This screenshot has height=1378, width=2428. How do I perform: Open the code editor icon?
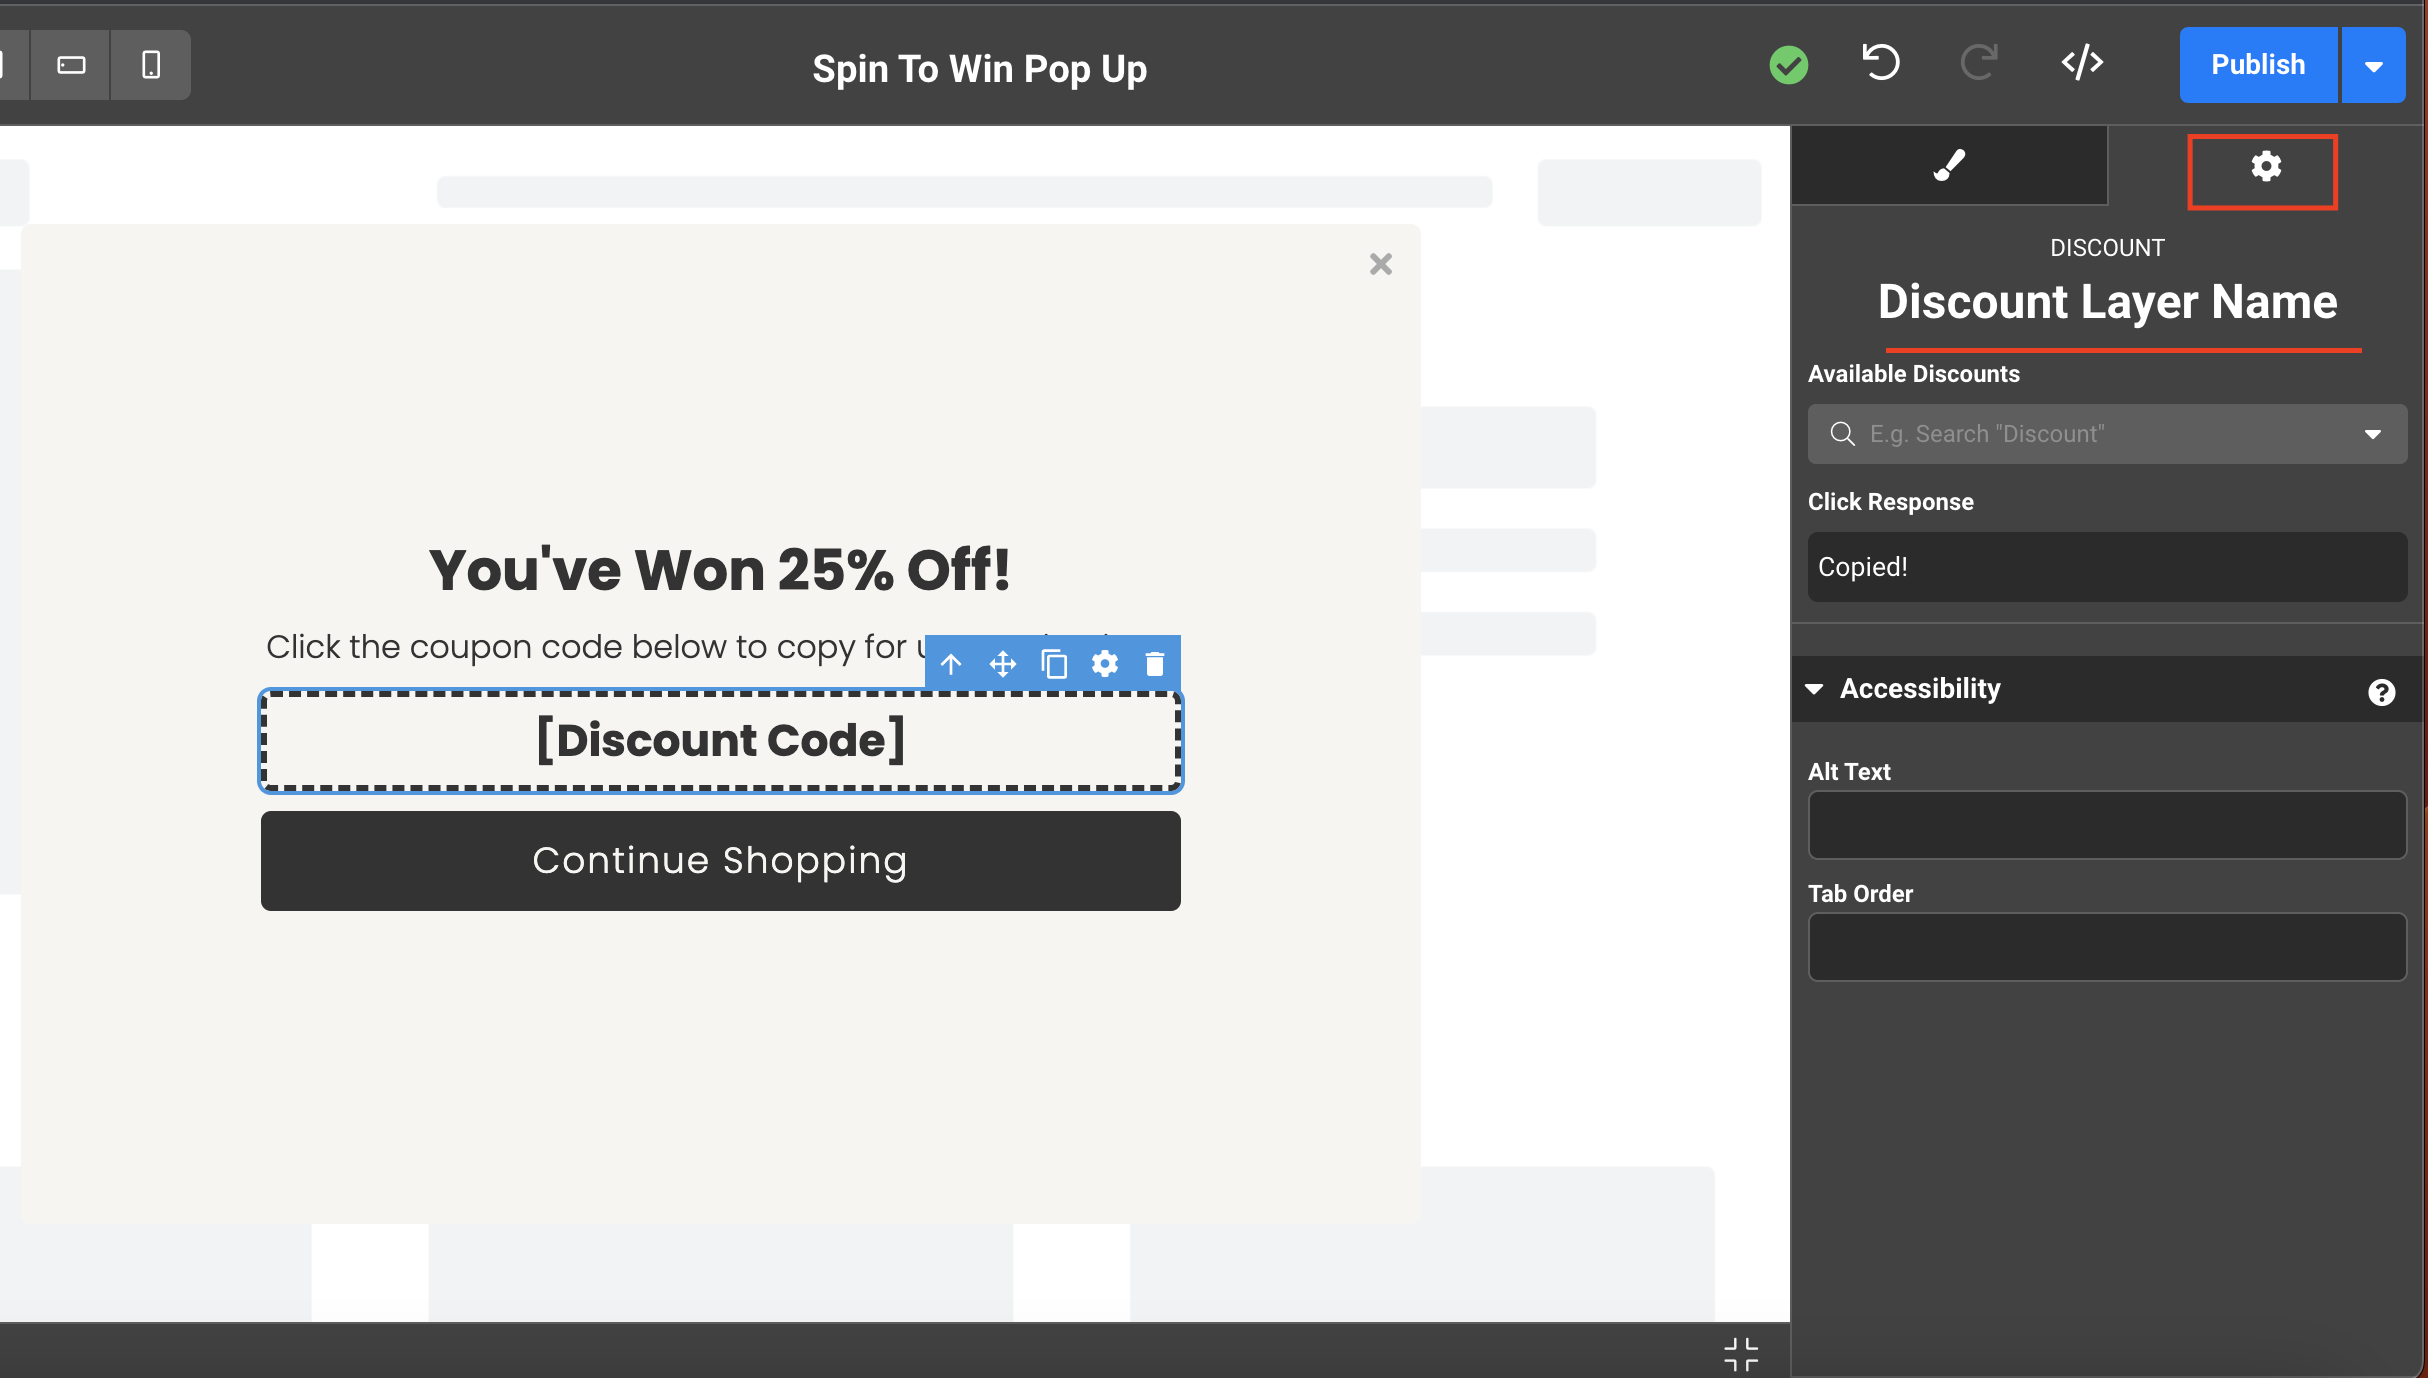point(2082,64)
